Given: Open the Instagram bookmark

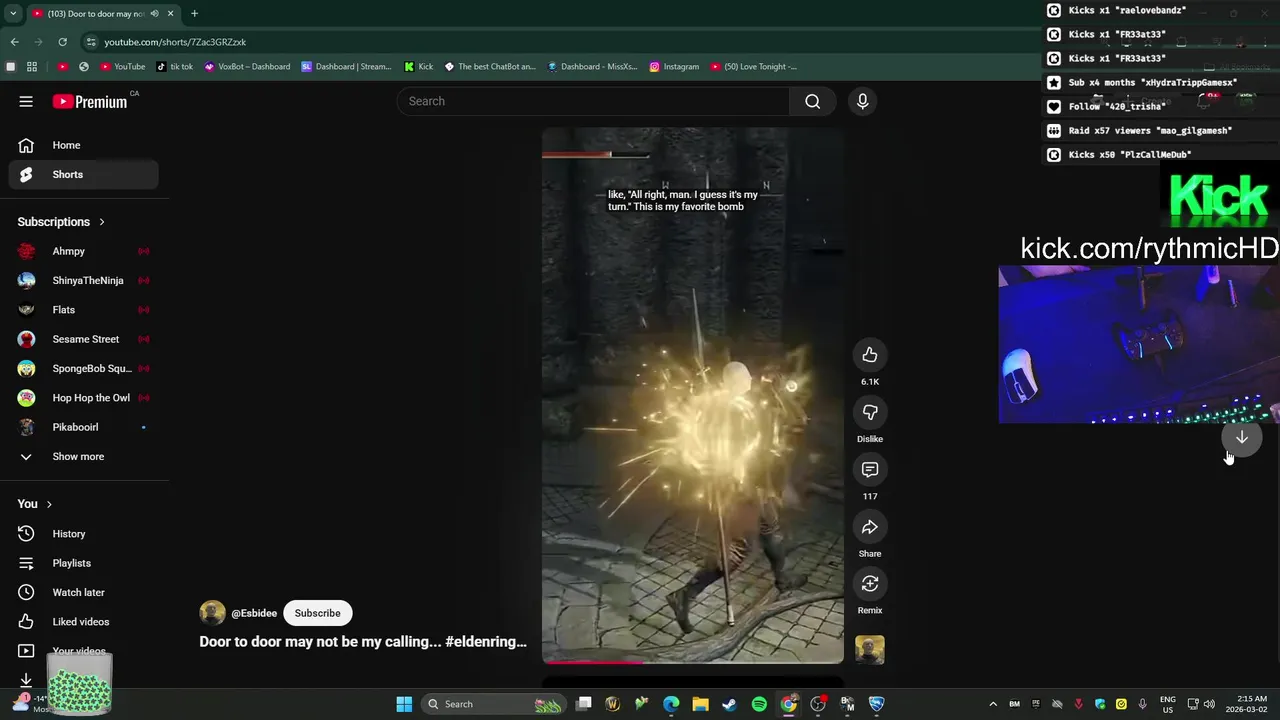Looking at the screenshot, I should (x=674, y=67).
